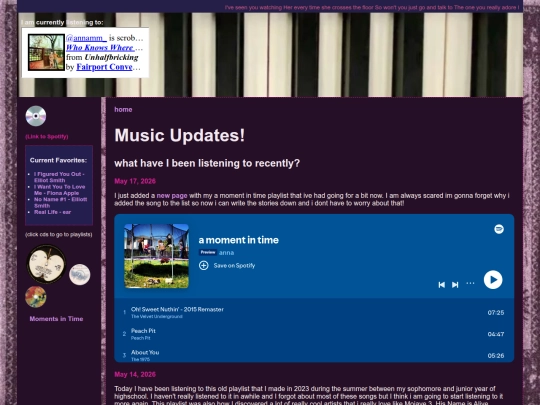Screen dimensions: 540x405
Task: Click the May 14, 2026 date heading
Action: 135,374
